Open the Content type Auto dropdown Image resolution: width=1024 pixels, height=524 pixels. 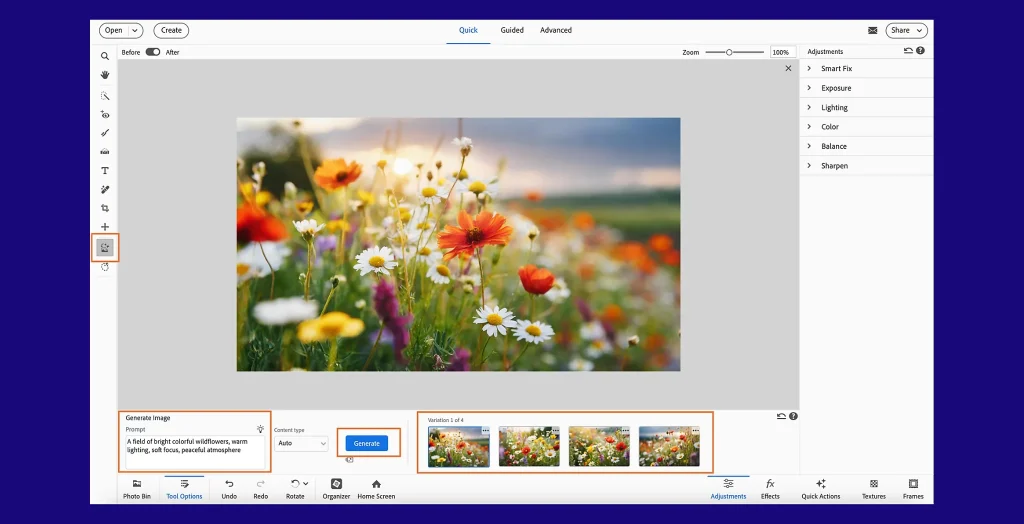pos(301,443)
